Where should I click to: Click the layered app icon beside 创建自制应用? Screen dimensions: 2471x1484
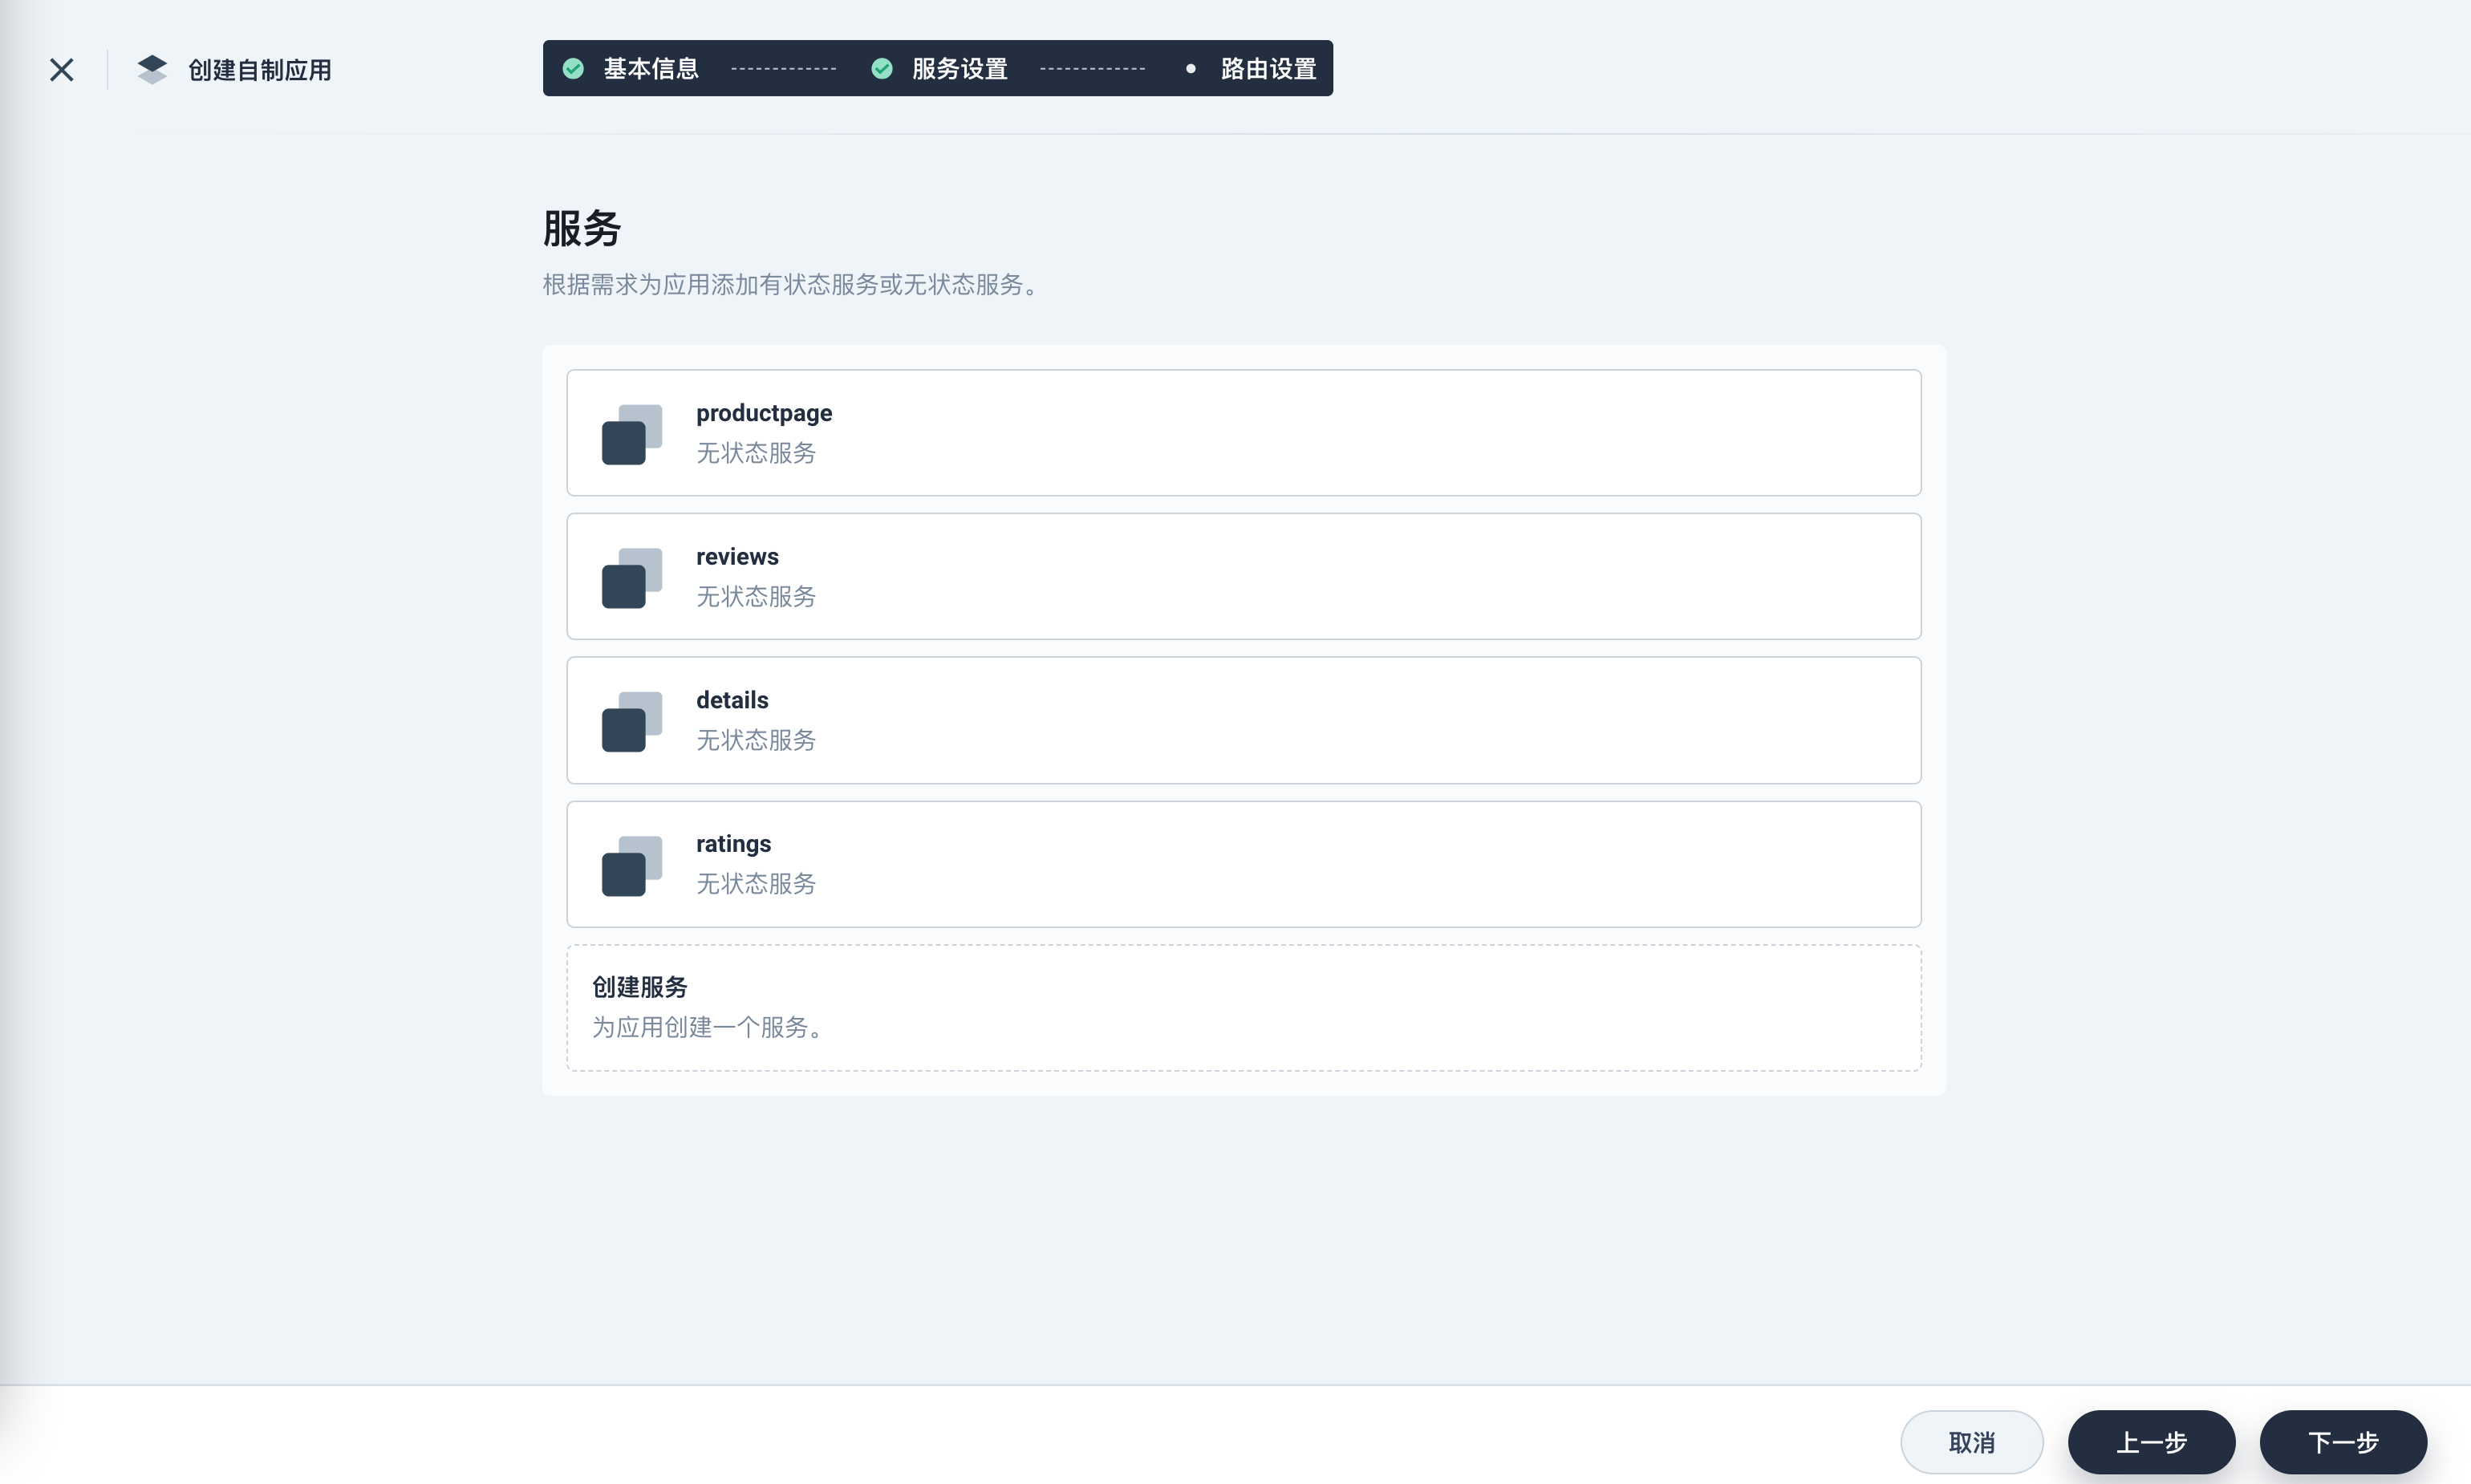point(152,69)
